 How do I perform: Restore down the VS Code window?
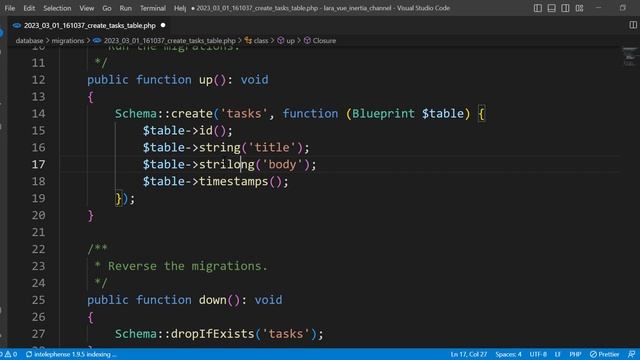click(x=622, y=8)
